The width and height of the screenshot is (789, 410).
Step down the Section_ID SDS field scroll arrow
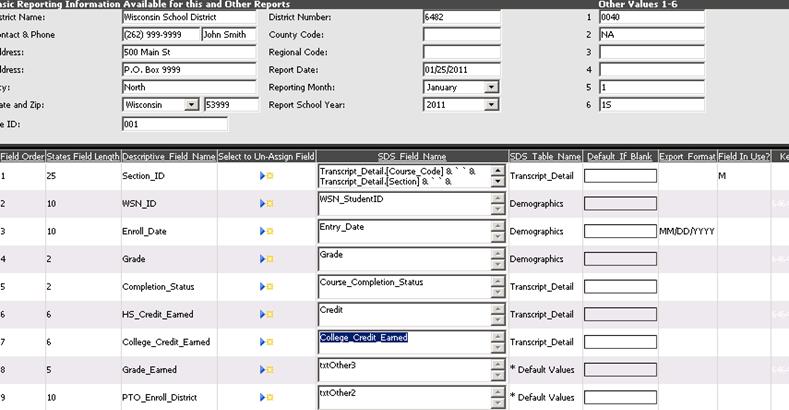498,182
